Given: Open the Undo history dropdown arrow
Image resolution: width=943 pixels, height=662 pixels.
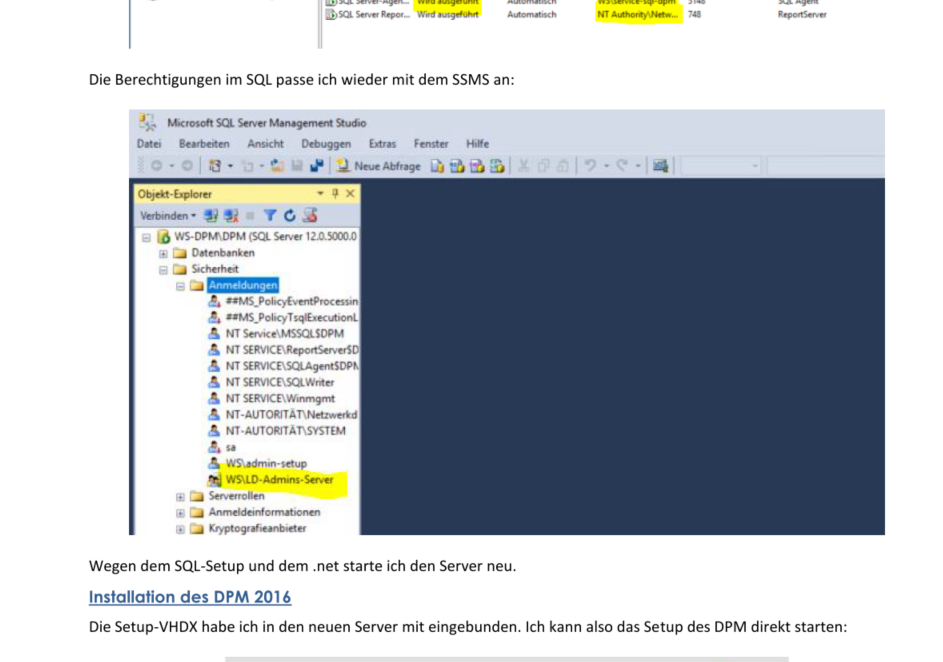Looking at the screenshot, I should tap(606, 166).
